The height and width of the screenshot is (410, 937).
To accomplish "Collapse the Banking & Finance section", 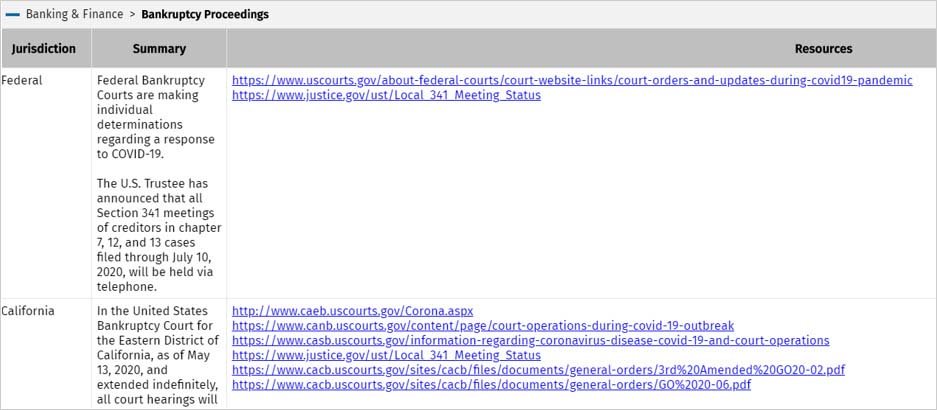I will click(13, 15).
